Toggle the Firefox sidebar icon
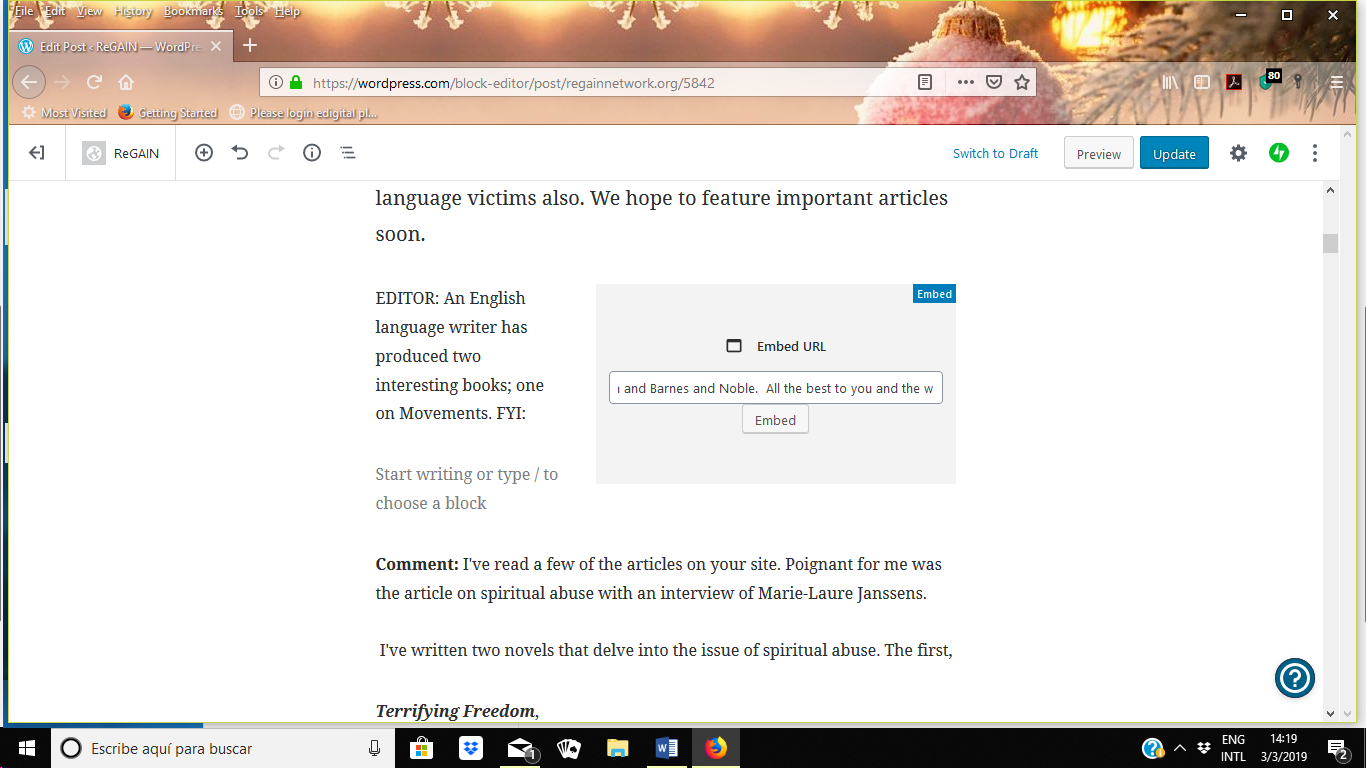This screenshot has height=768, width=1366. pyautogui.click(x=1202, y=83)
